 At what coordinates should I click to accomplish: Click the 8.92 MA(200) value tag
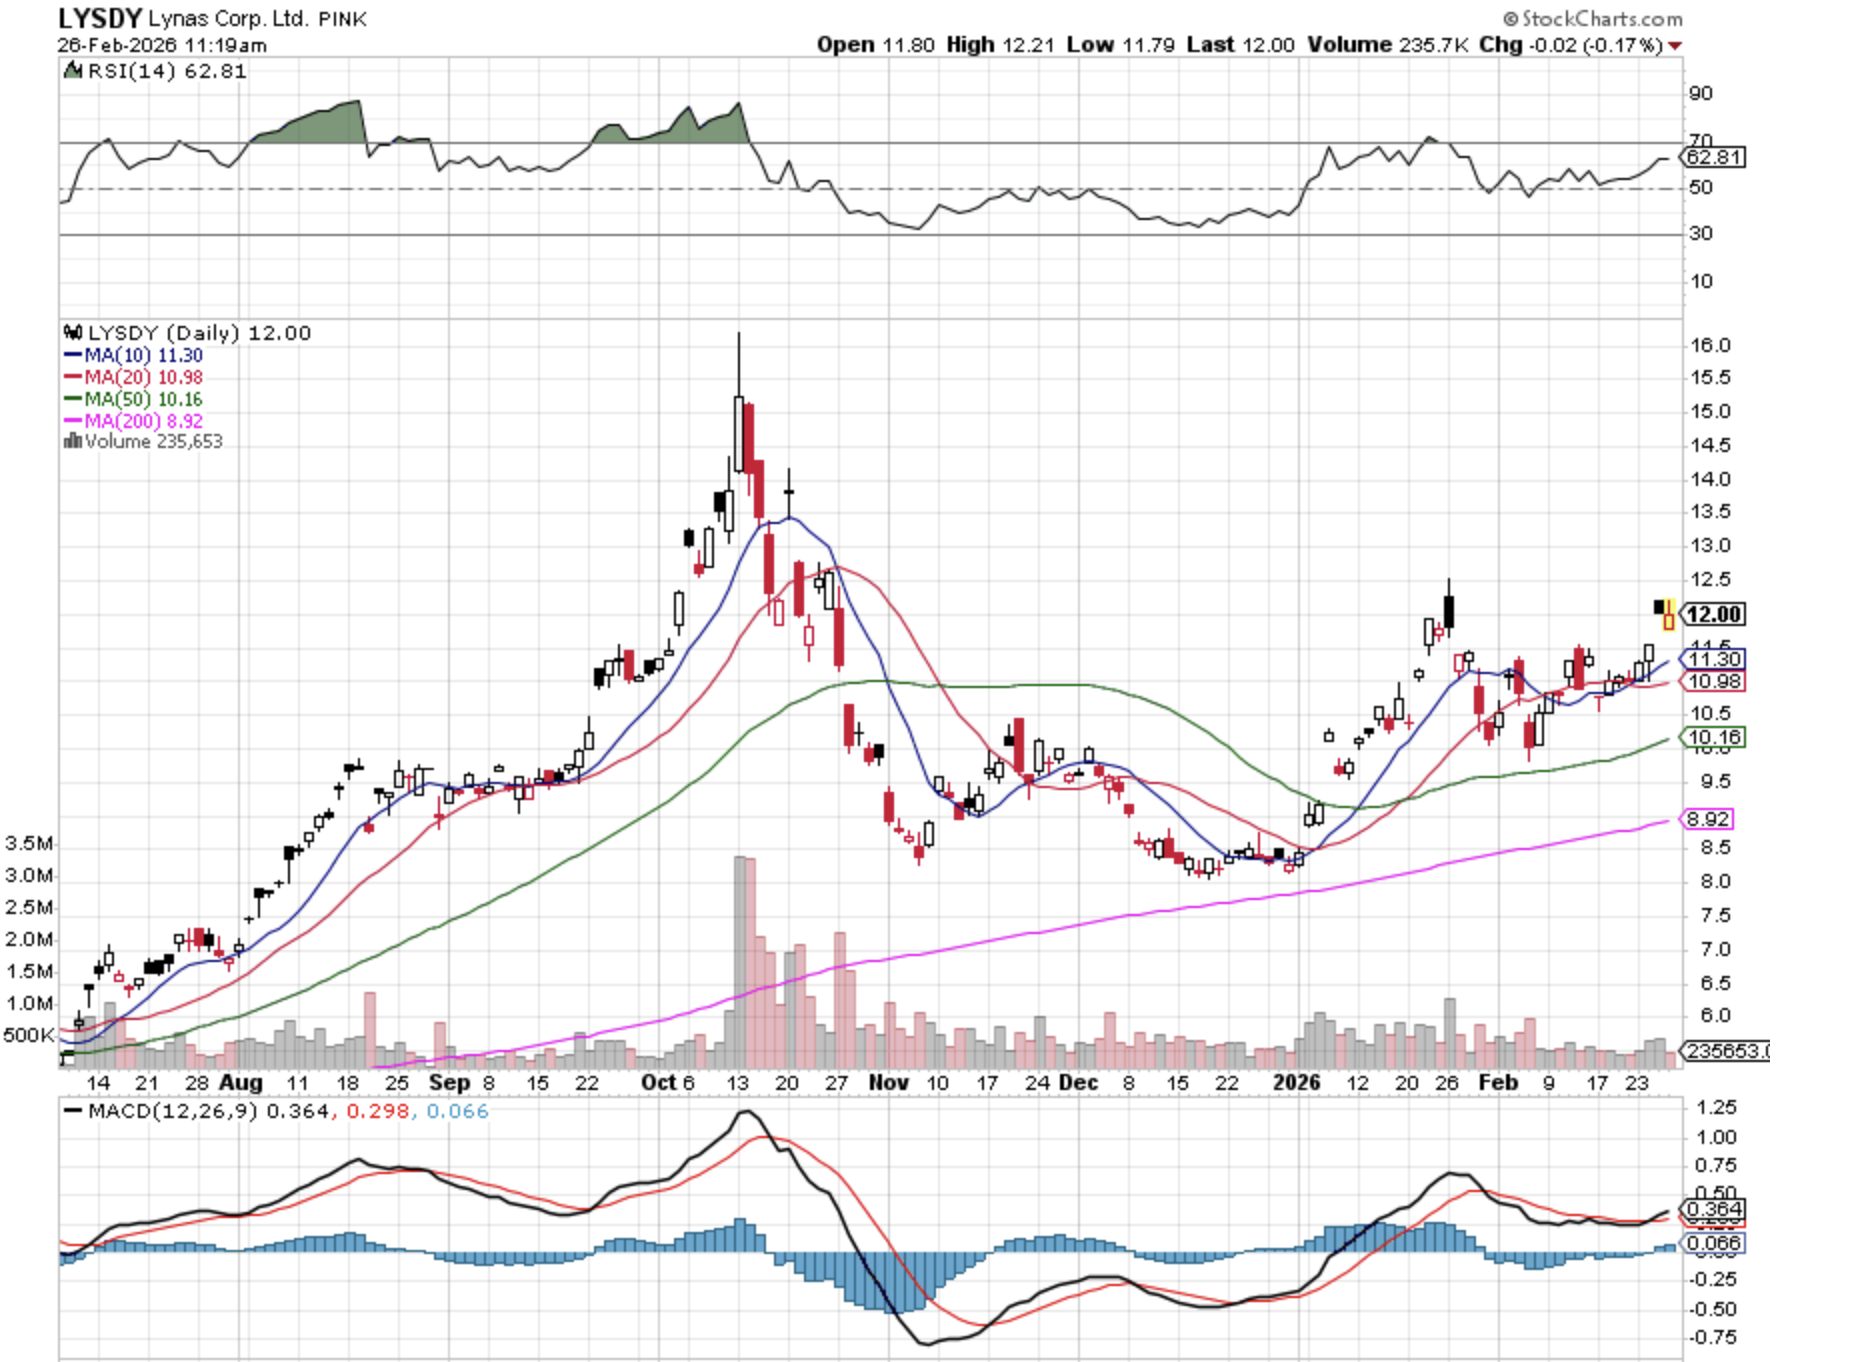[x=1708, y=819]
